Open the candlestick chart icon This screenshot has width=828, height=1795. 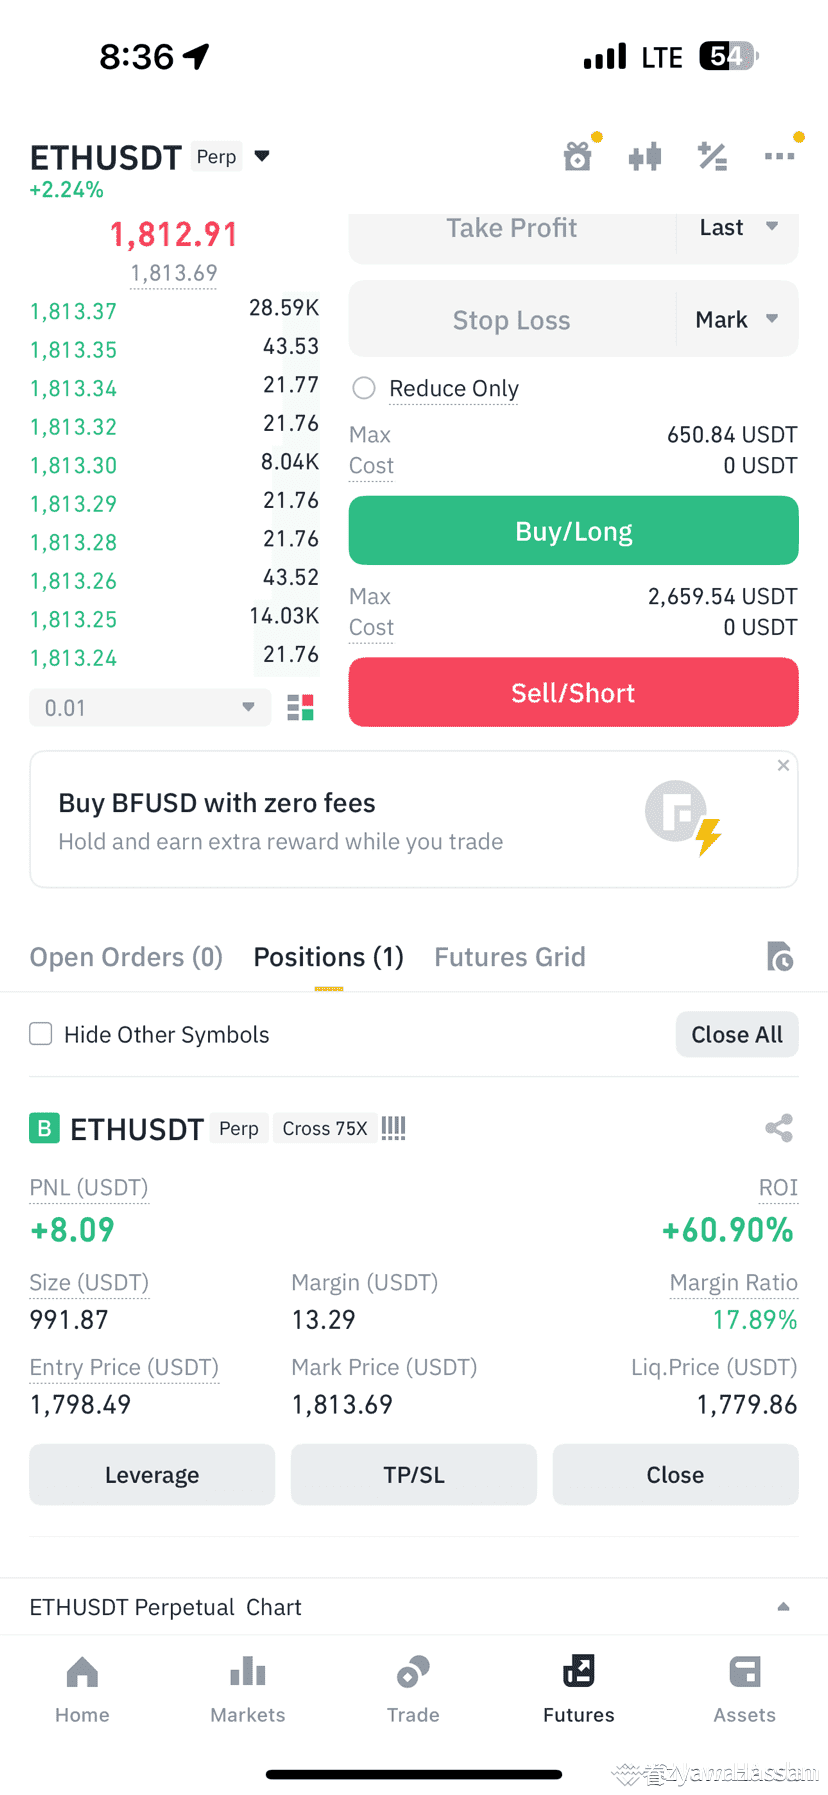[645, 156]
